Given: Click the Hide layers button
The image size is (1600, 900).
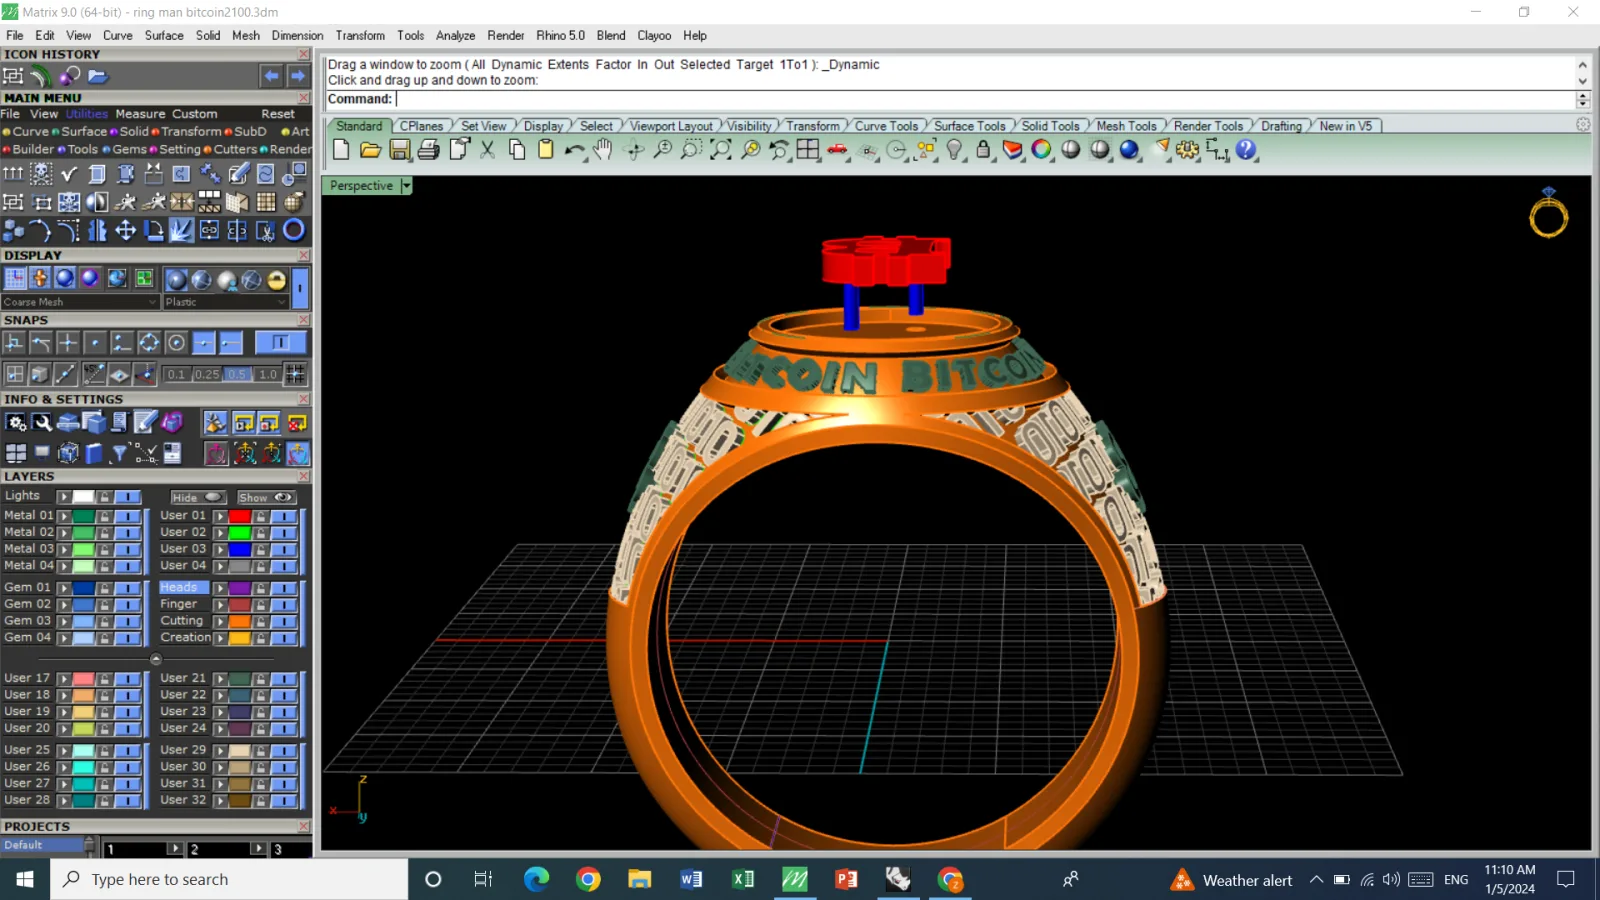Looking at the screenshot, I should coord(198,497).
